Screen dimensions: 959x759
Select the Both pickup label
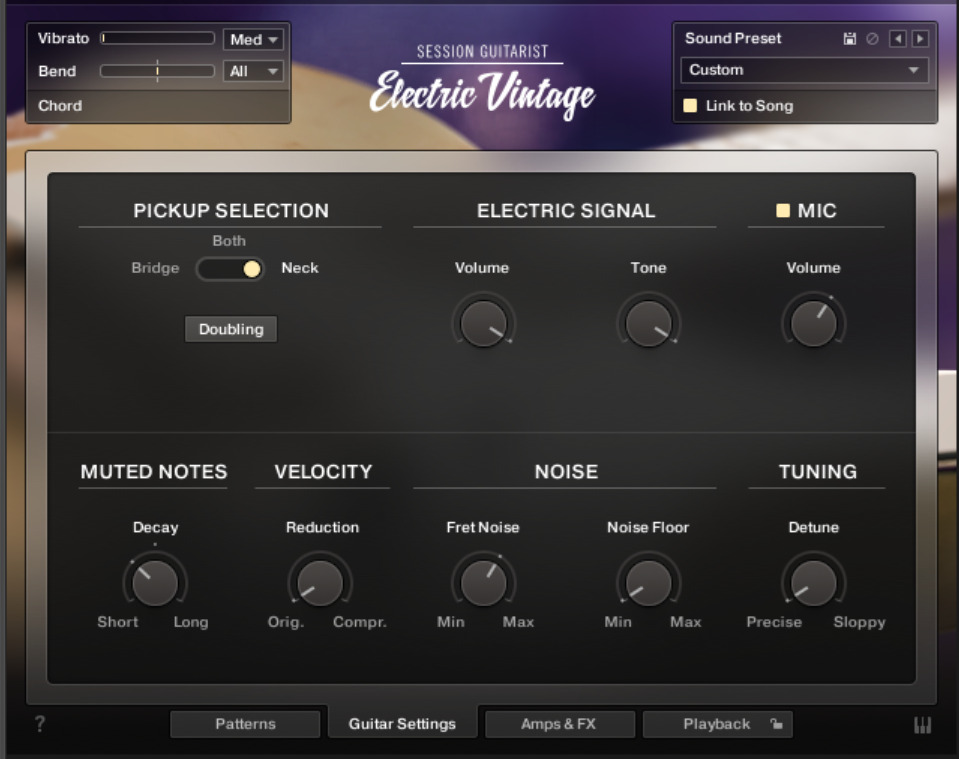[229, 241]
